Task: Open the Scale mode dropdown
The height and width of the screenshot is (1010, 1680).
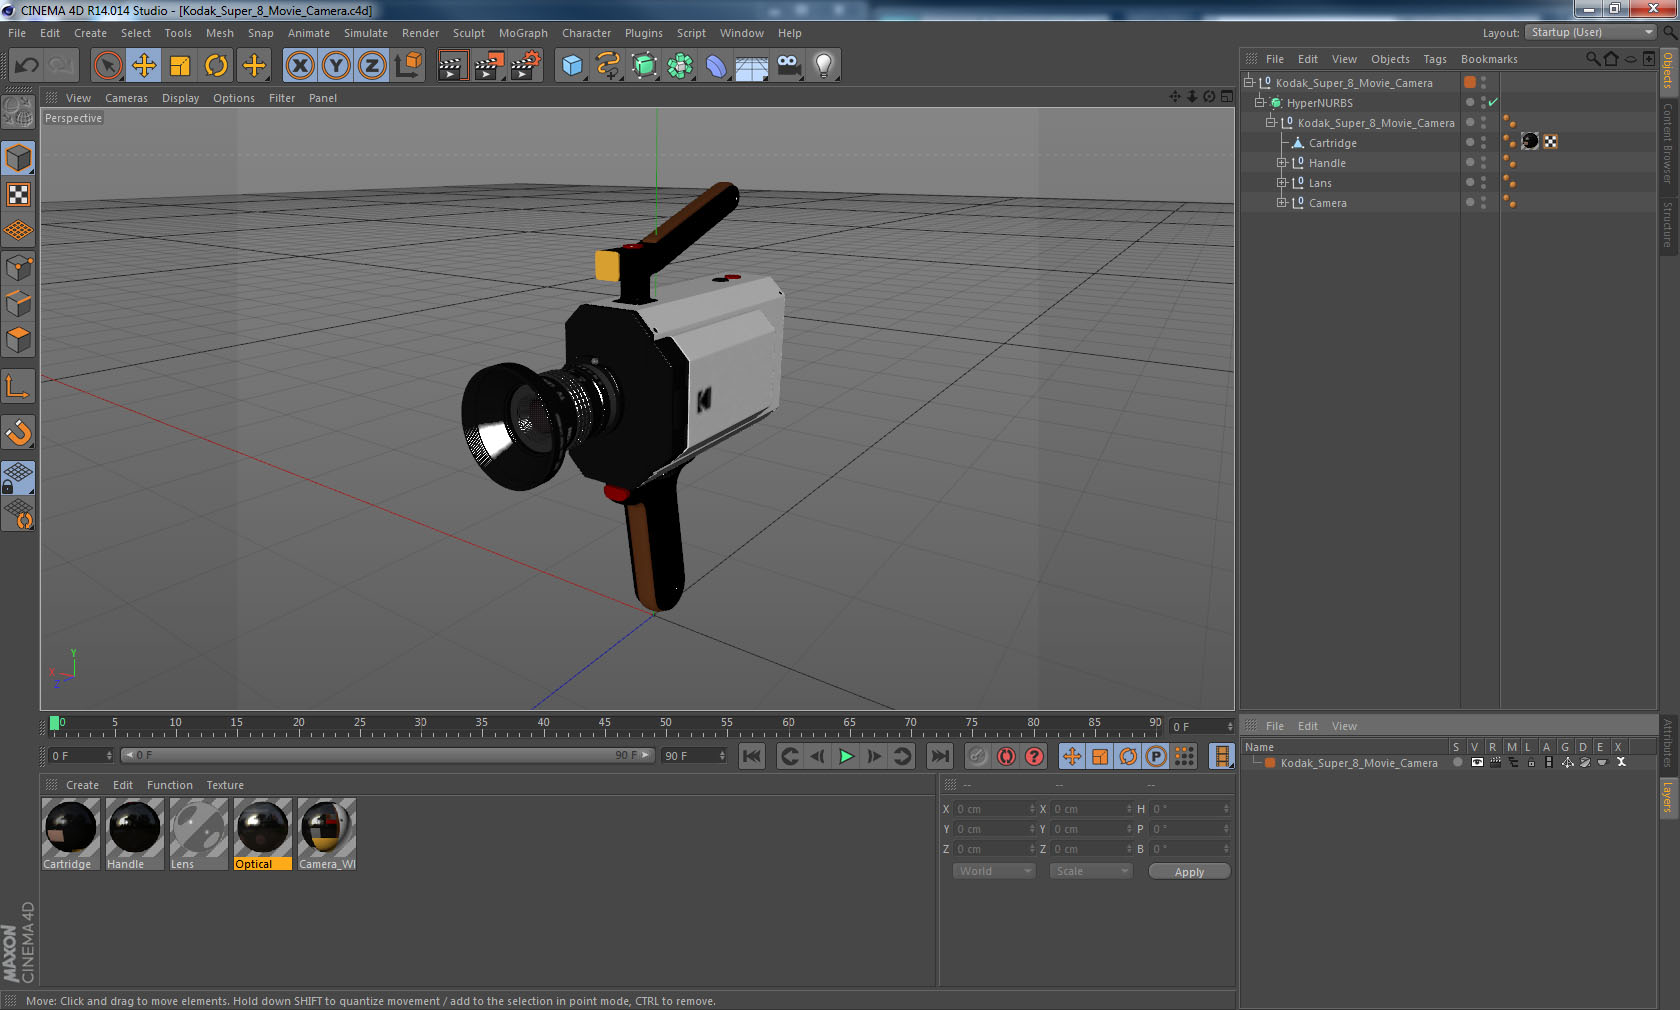Action: 1091,871
